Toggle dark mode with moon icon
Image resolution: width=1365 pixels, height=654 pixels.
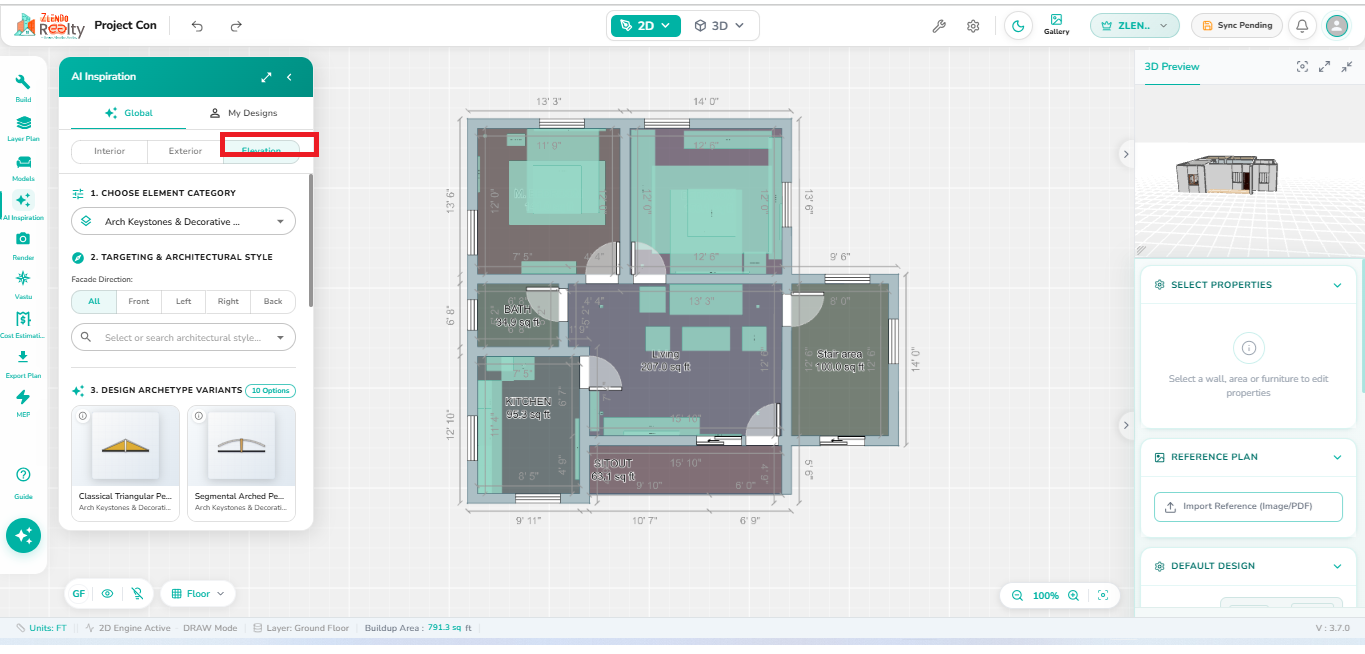point(1018,26)
